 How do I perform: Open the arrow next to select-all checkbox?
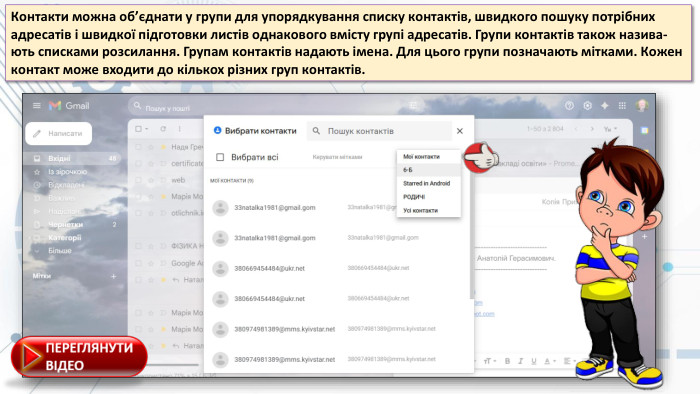pyautogui.click(x=146, y=129)
